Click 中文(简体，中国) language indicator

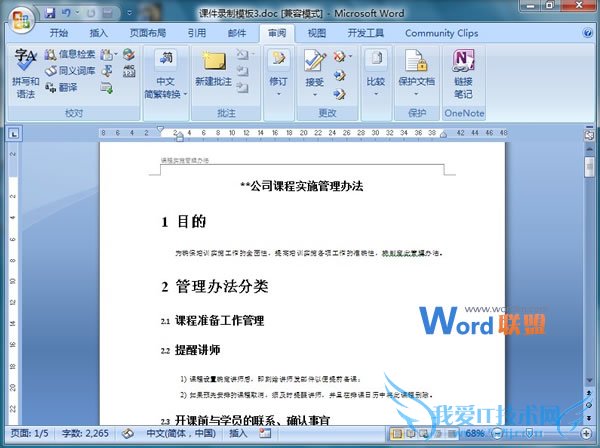[x=181, y=433]
